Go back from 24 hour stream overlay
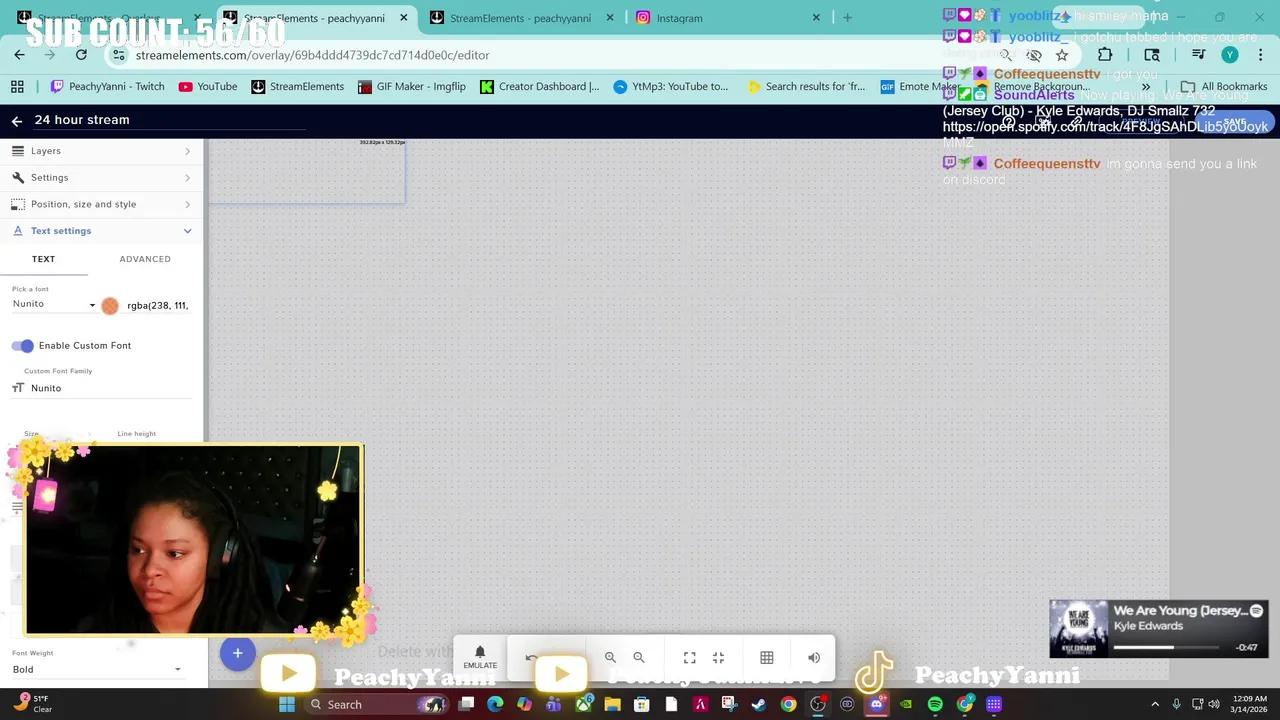1280x720 pixels. (17, 120)
